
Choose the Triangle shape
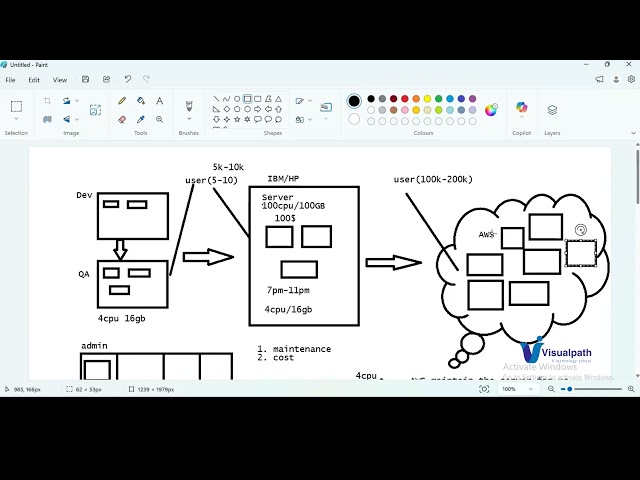pos(278,99)
